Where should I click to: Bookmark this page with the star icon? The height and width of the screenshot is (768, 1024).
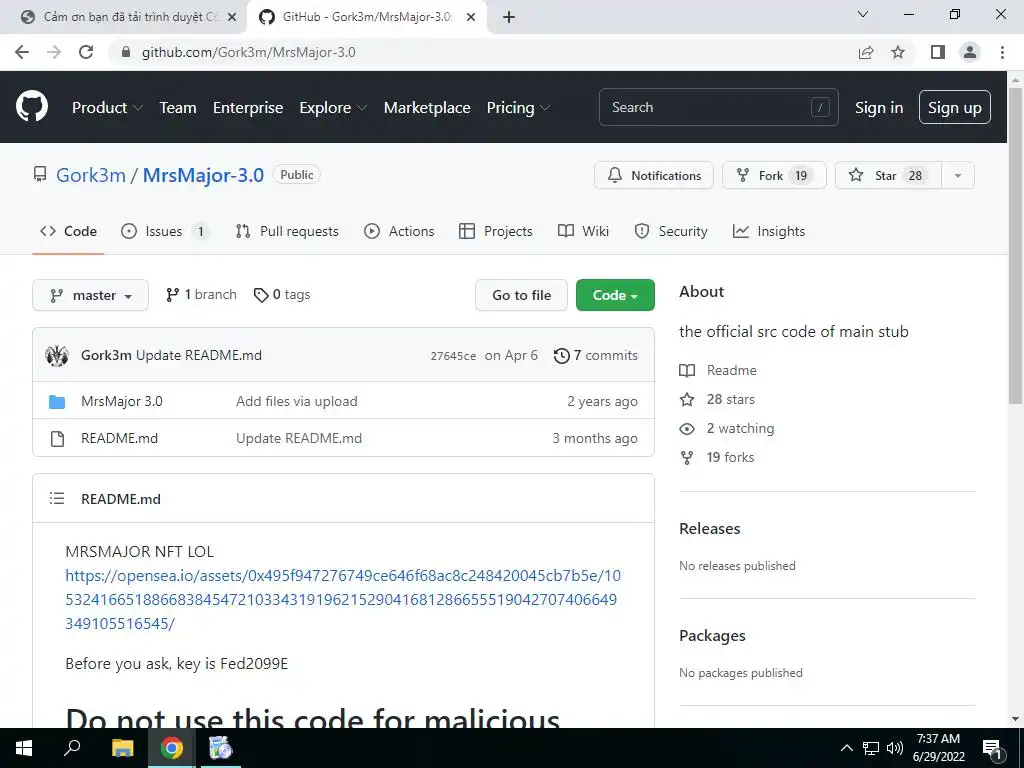(898, 52)
